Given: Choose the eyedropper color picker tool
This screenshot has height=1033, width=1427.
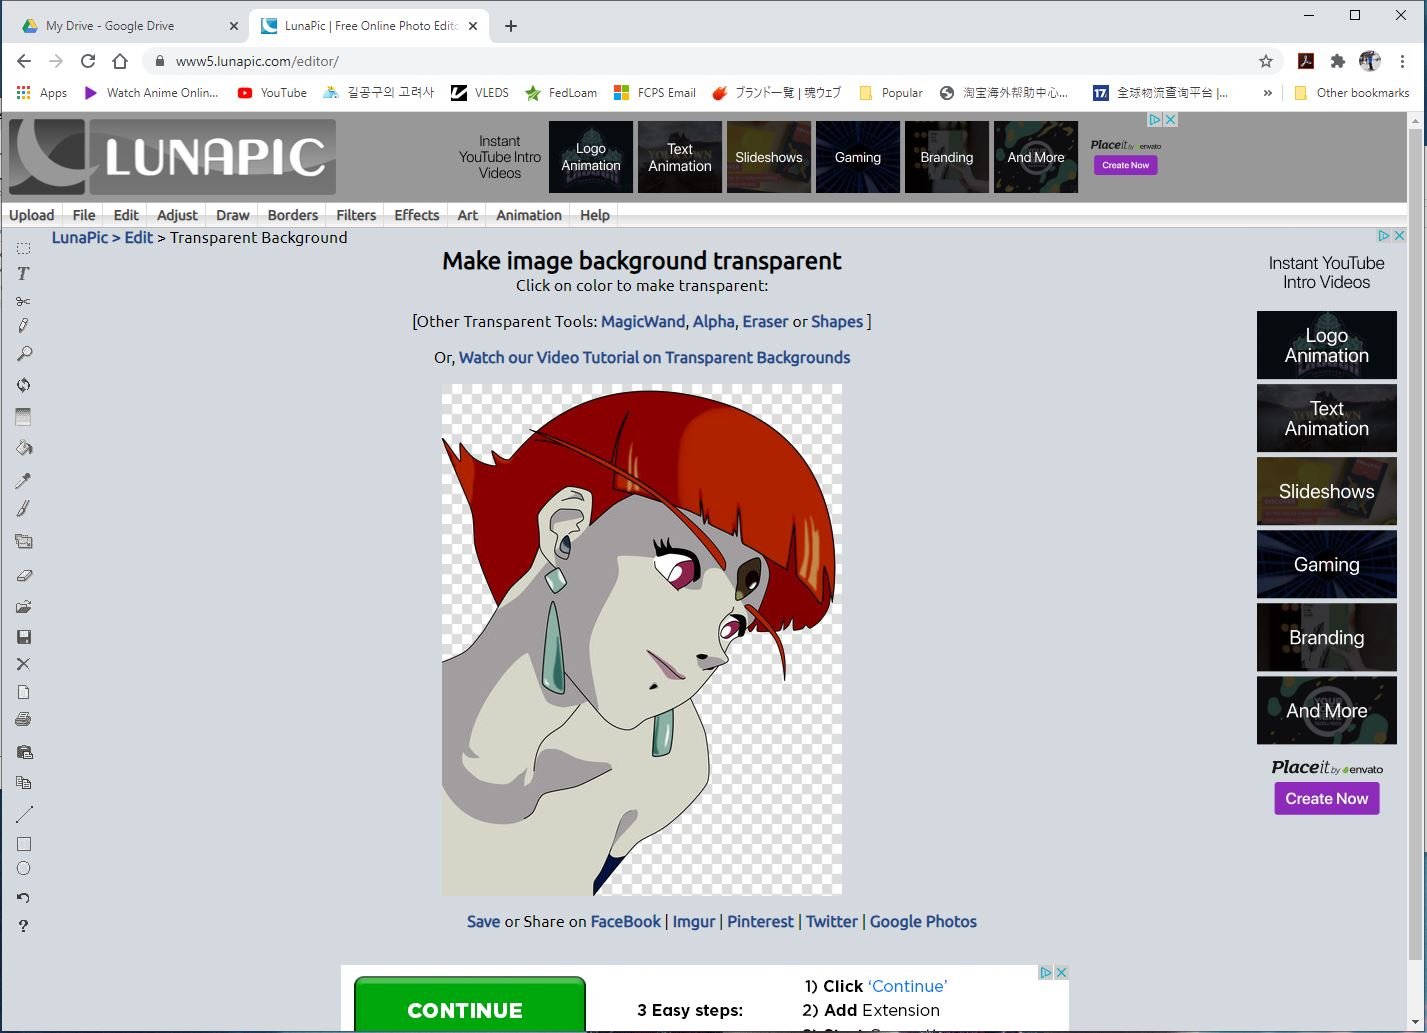Looking at the screenshot, I should [23, 481].
